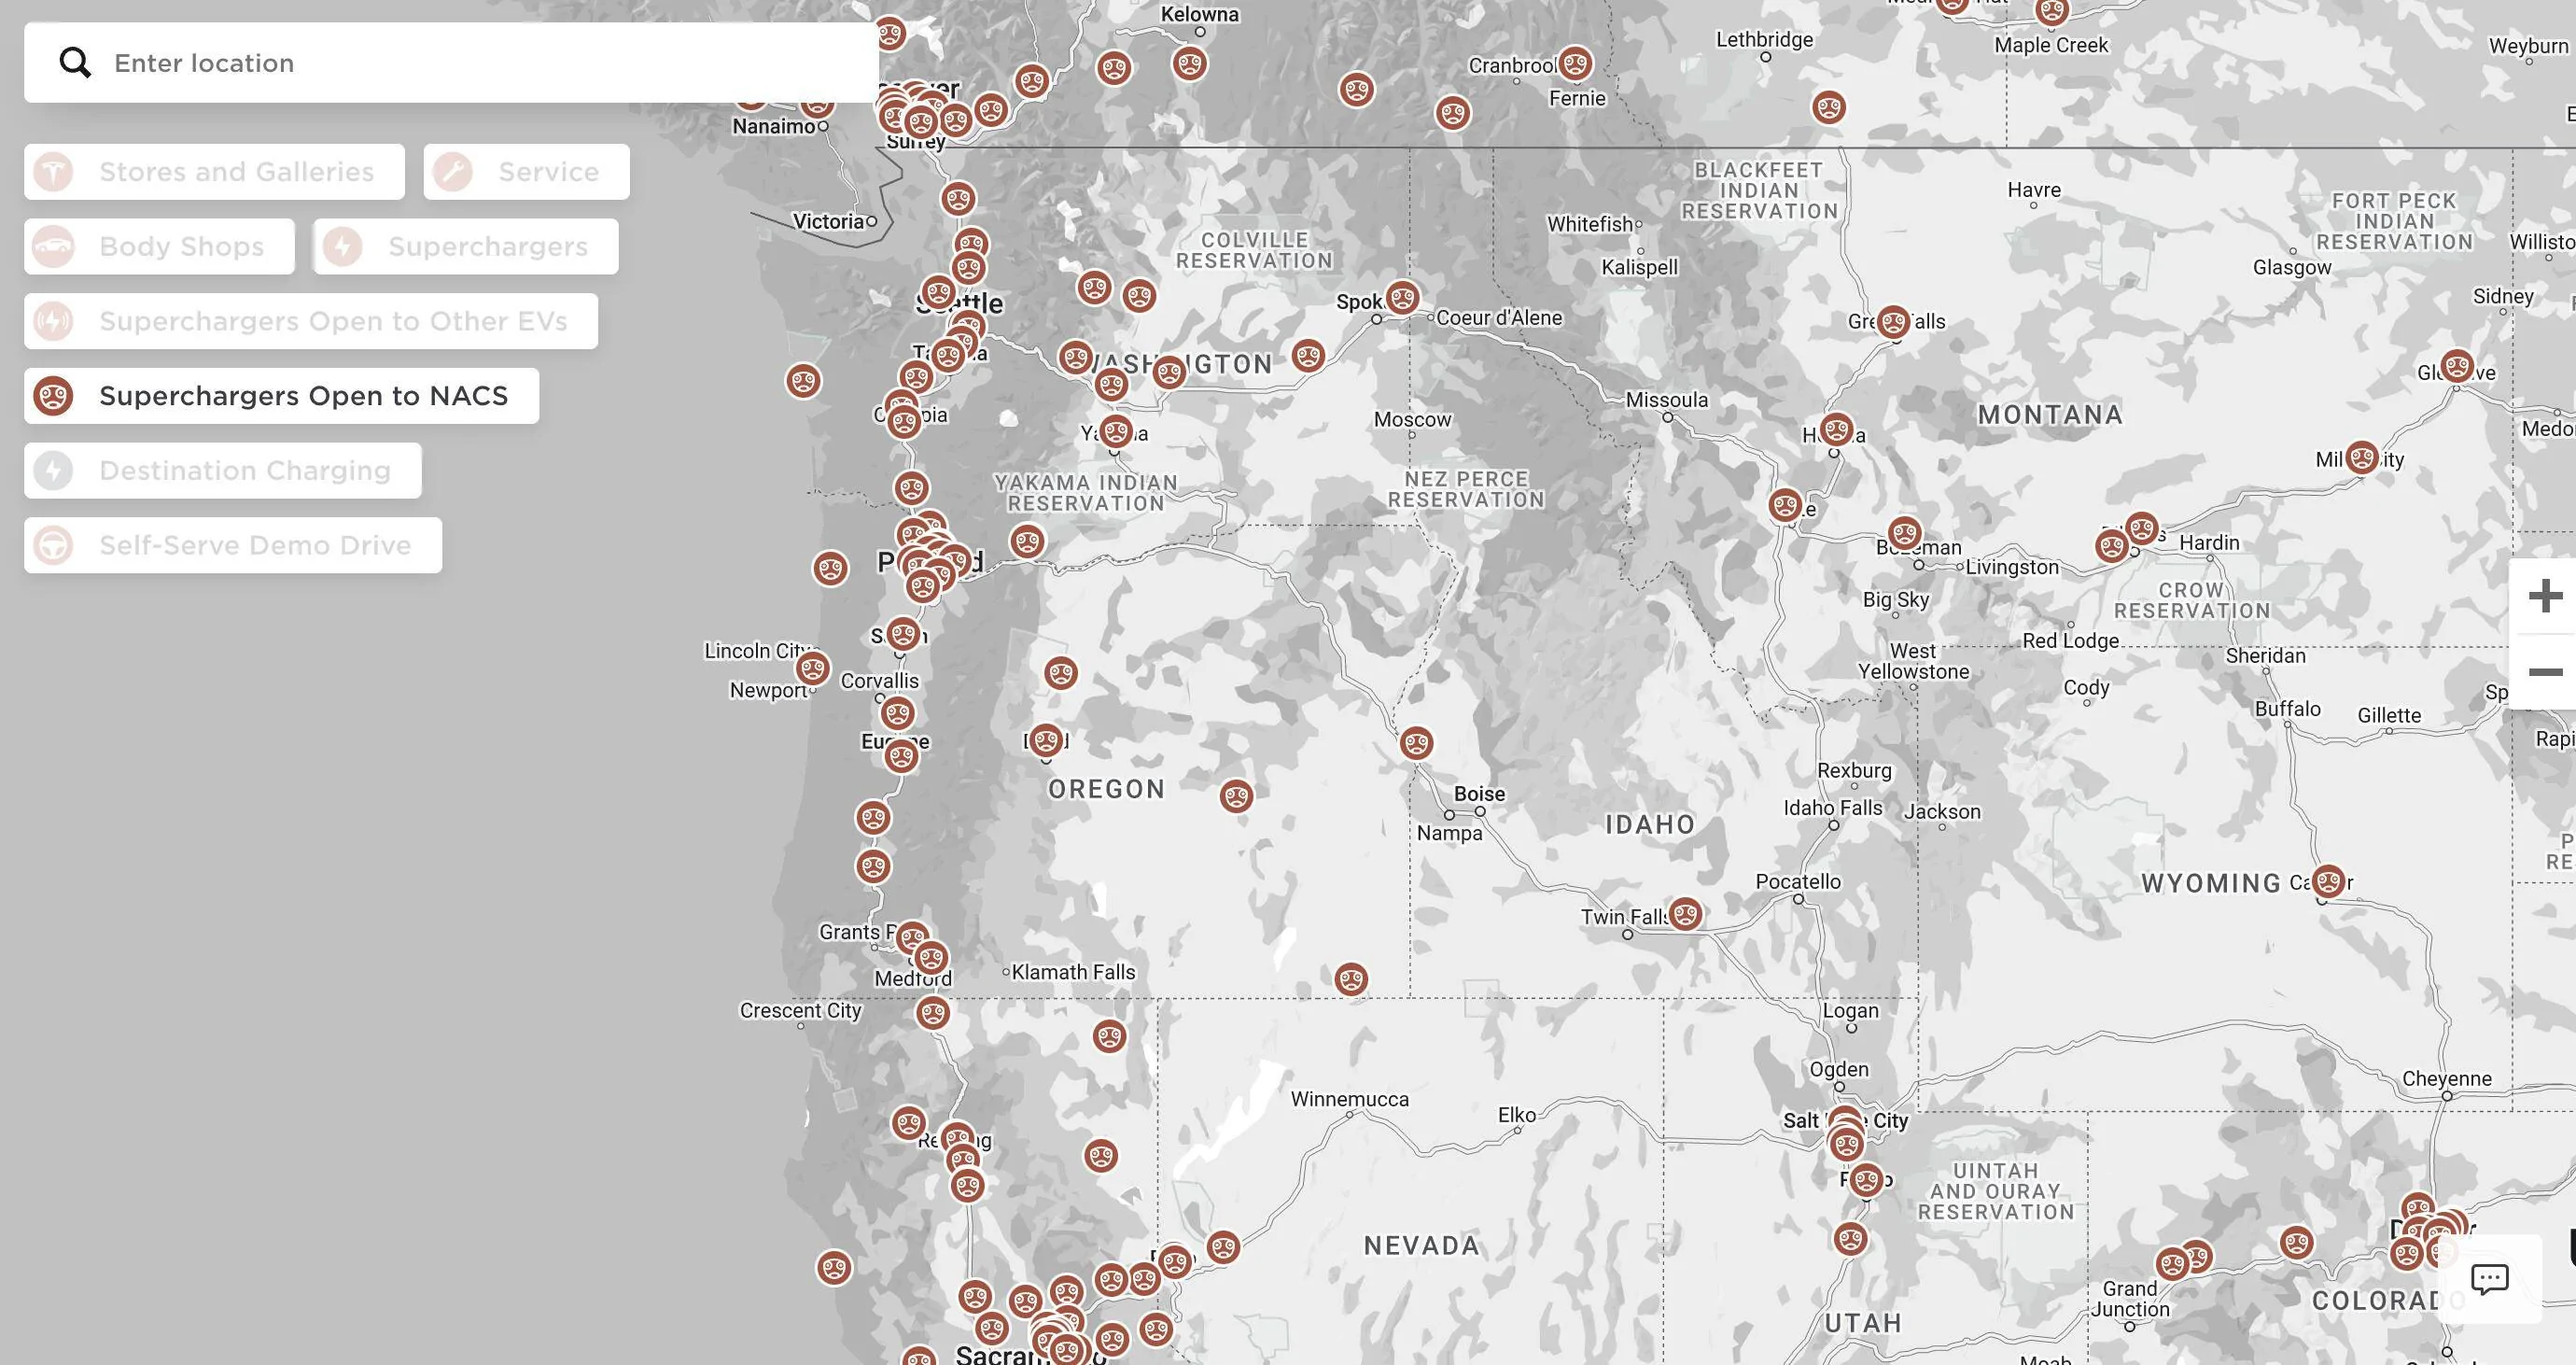Click the Enter location search field
The width and height of the screenshot is (2576, 1365).
coord(451,63)
